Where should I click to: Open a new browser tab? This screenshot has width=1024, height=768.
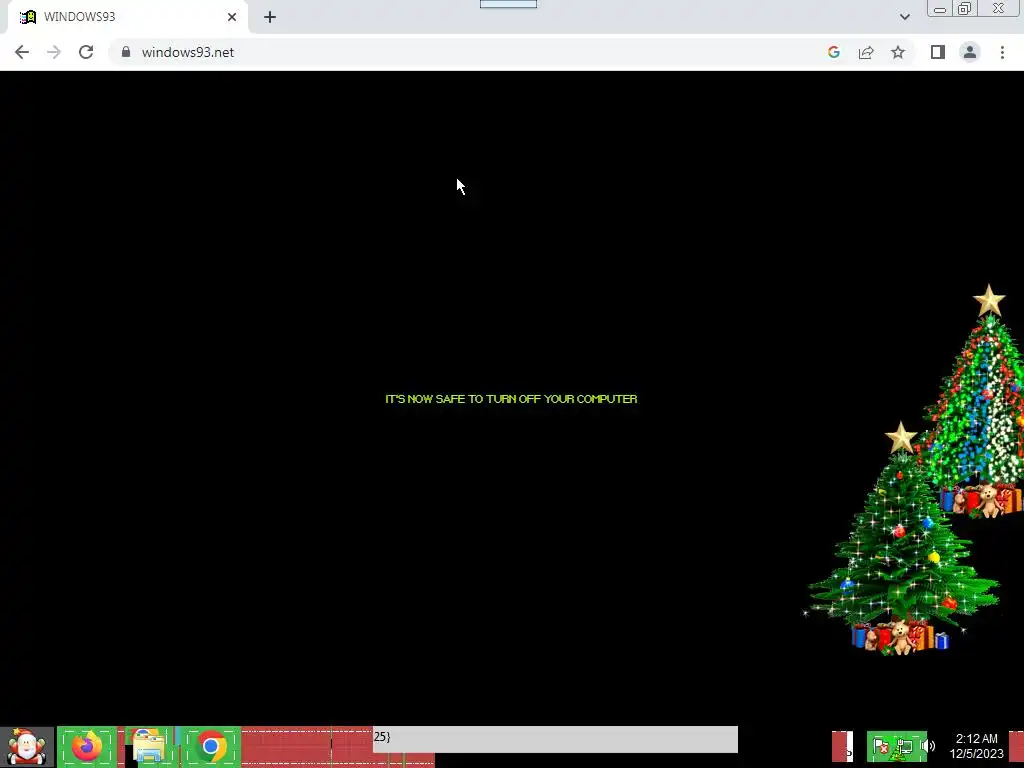pos(270,17)
